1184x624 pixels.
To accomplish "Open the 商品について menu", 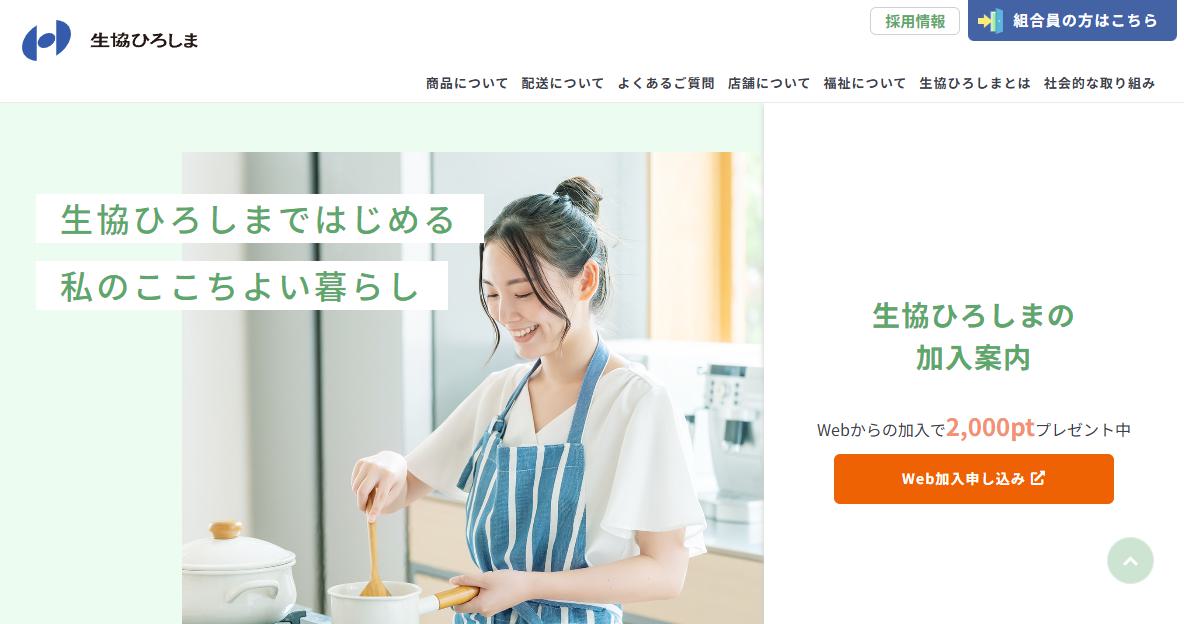I will [467, 83].
